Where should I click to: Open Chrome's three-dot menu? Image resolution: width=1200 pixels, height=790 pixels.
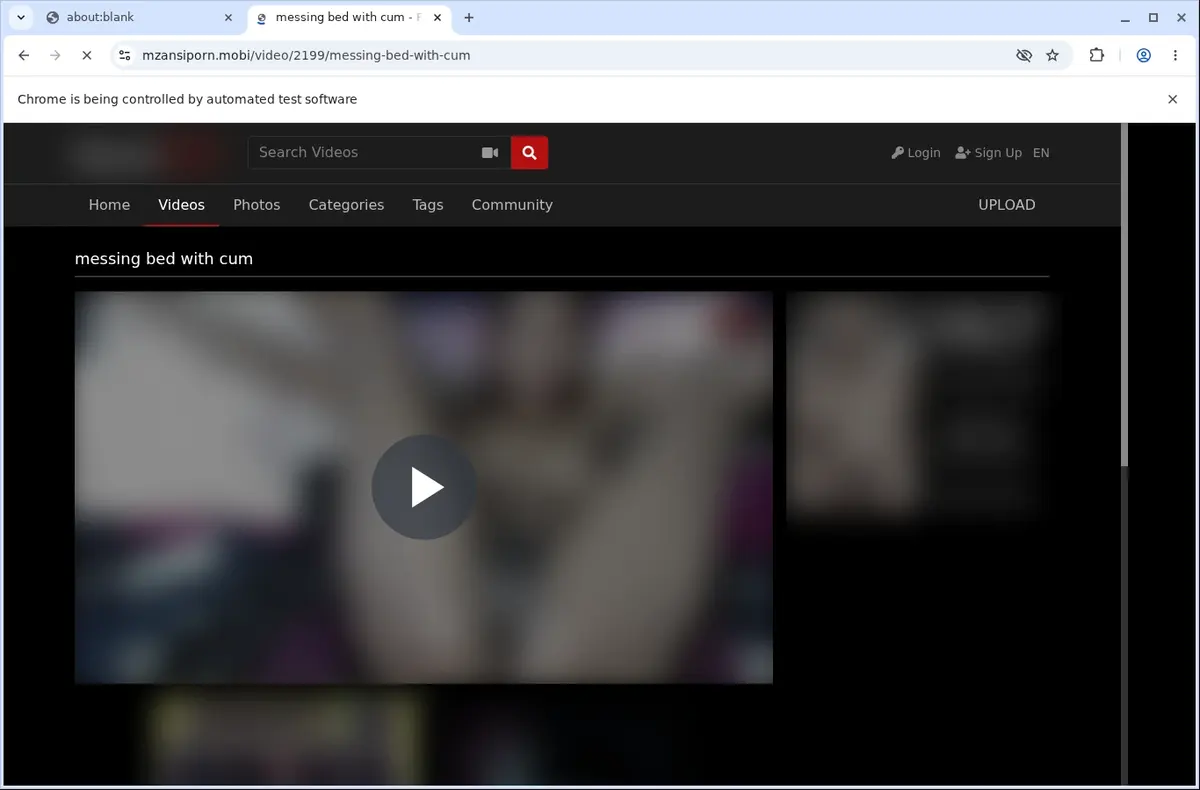click(x=1175, y=56)
